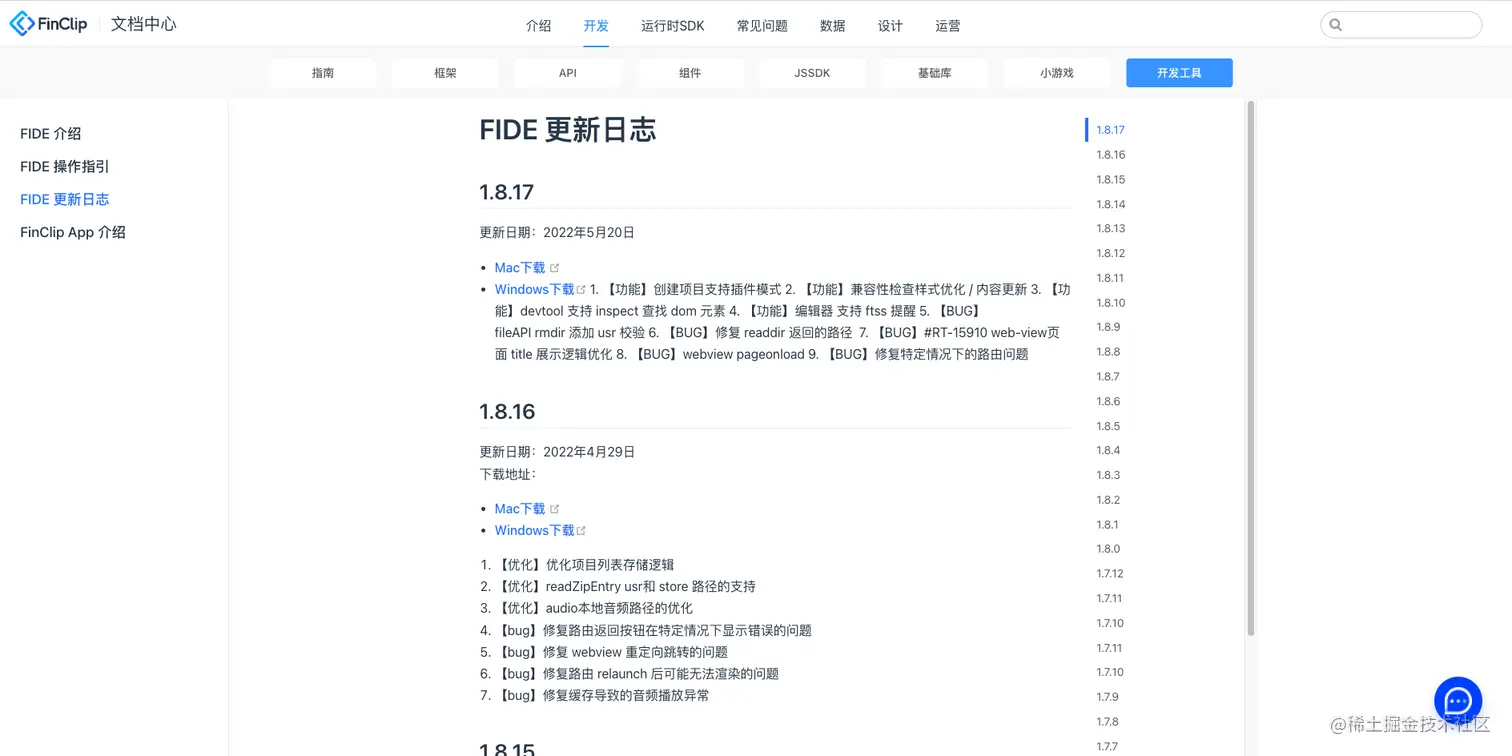Jump to 1.8.16 in the right outline
The width and height of the screenshot is (1512, 756).
pos(1110,155)
